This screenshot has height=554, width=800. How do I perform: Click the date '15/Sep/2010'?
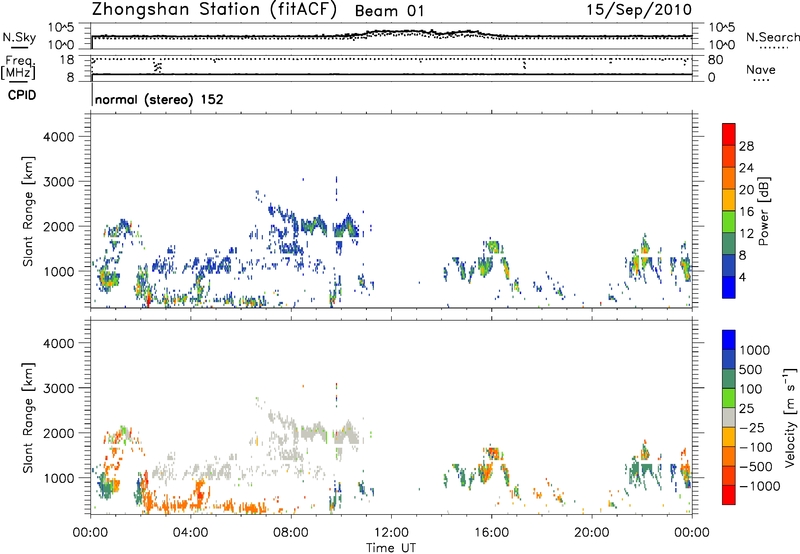coord(639,9)
